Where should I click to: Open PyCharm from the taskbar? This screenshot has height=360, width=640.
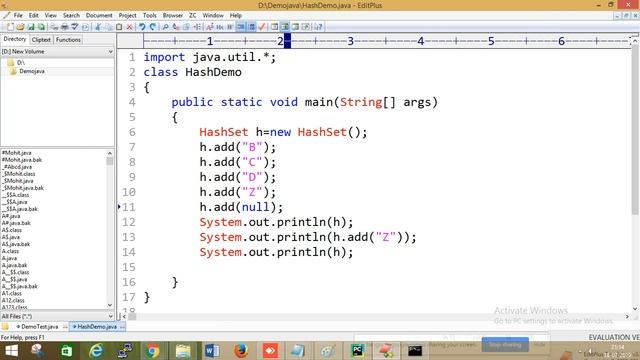[358, 351]
